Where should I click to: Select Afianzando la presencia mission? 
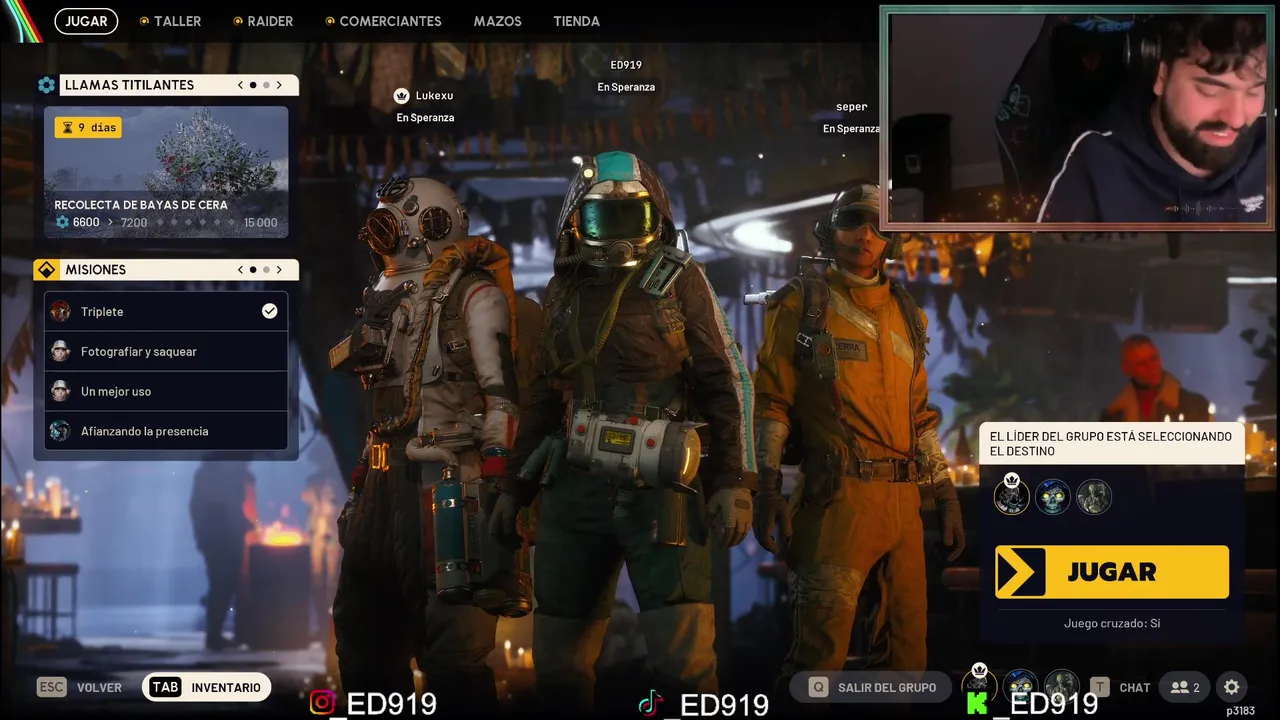pos(166,431)
